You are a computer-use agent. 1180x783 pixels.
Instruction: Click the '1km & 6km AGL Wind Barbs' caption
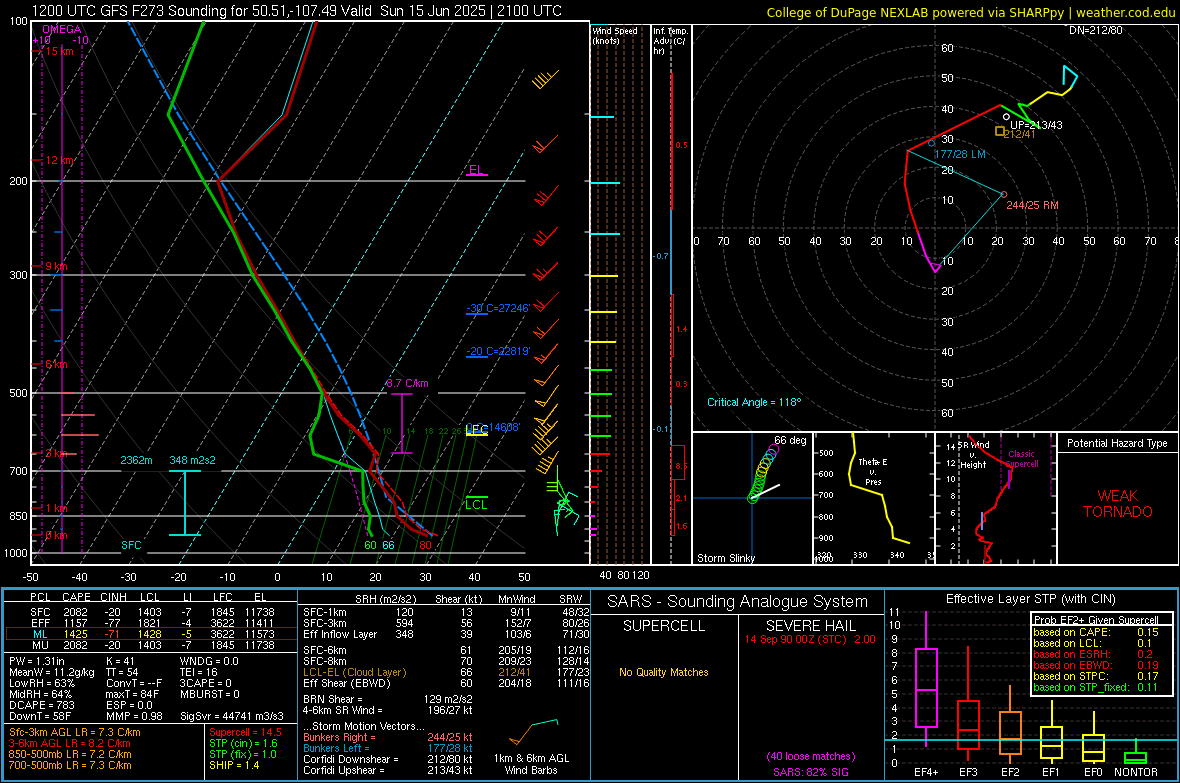tap(531, 764)
